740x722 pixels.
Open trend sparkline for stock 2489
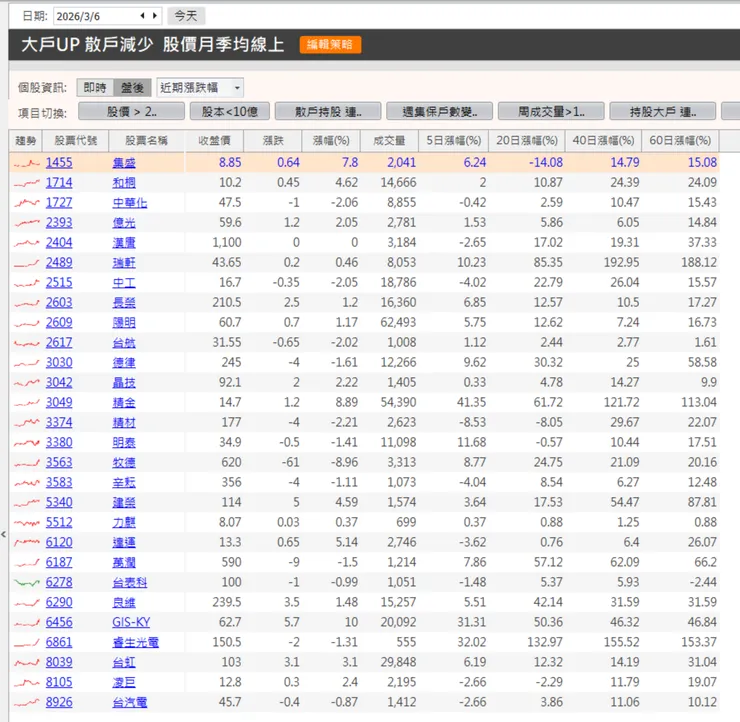click(27, 263)
